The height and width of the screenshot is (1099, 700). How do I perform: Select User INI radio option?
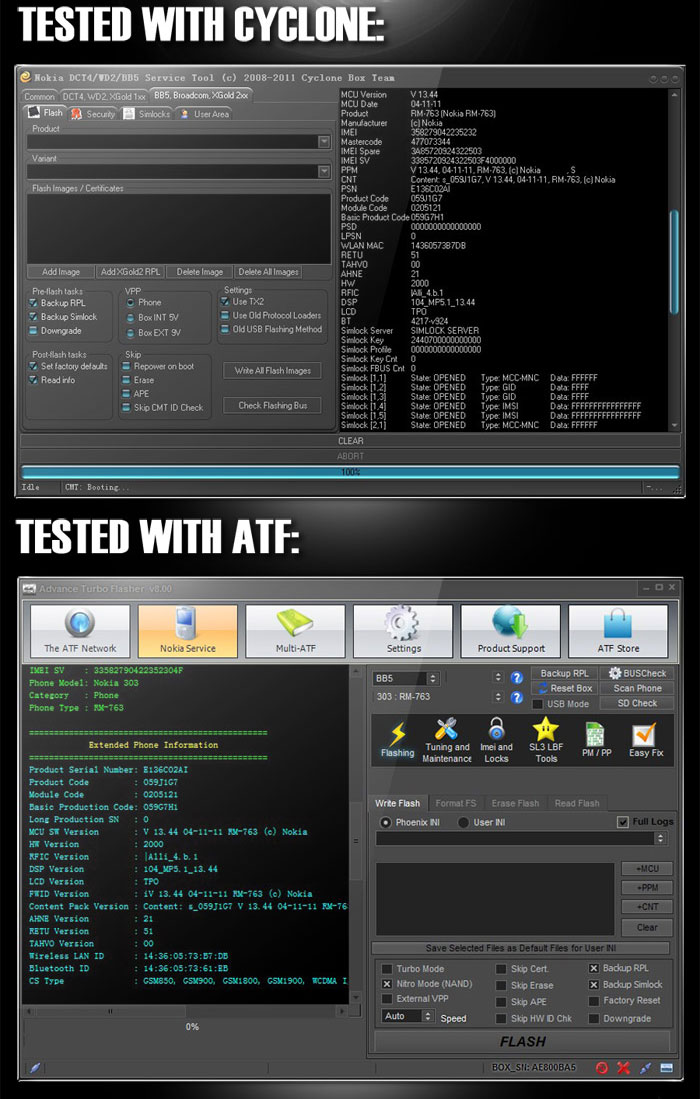coord(462,822)
